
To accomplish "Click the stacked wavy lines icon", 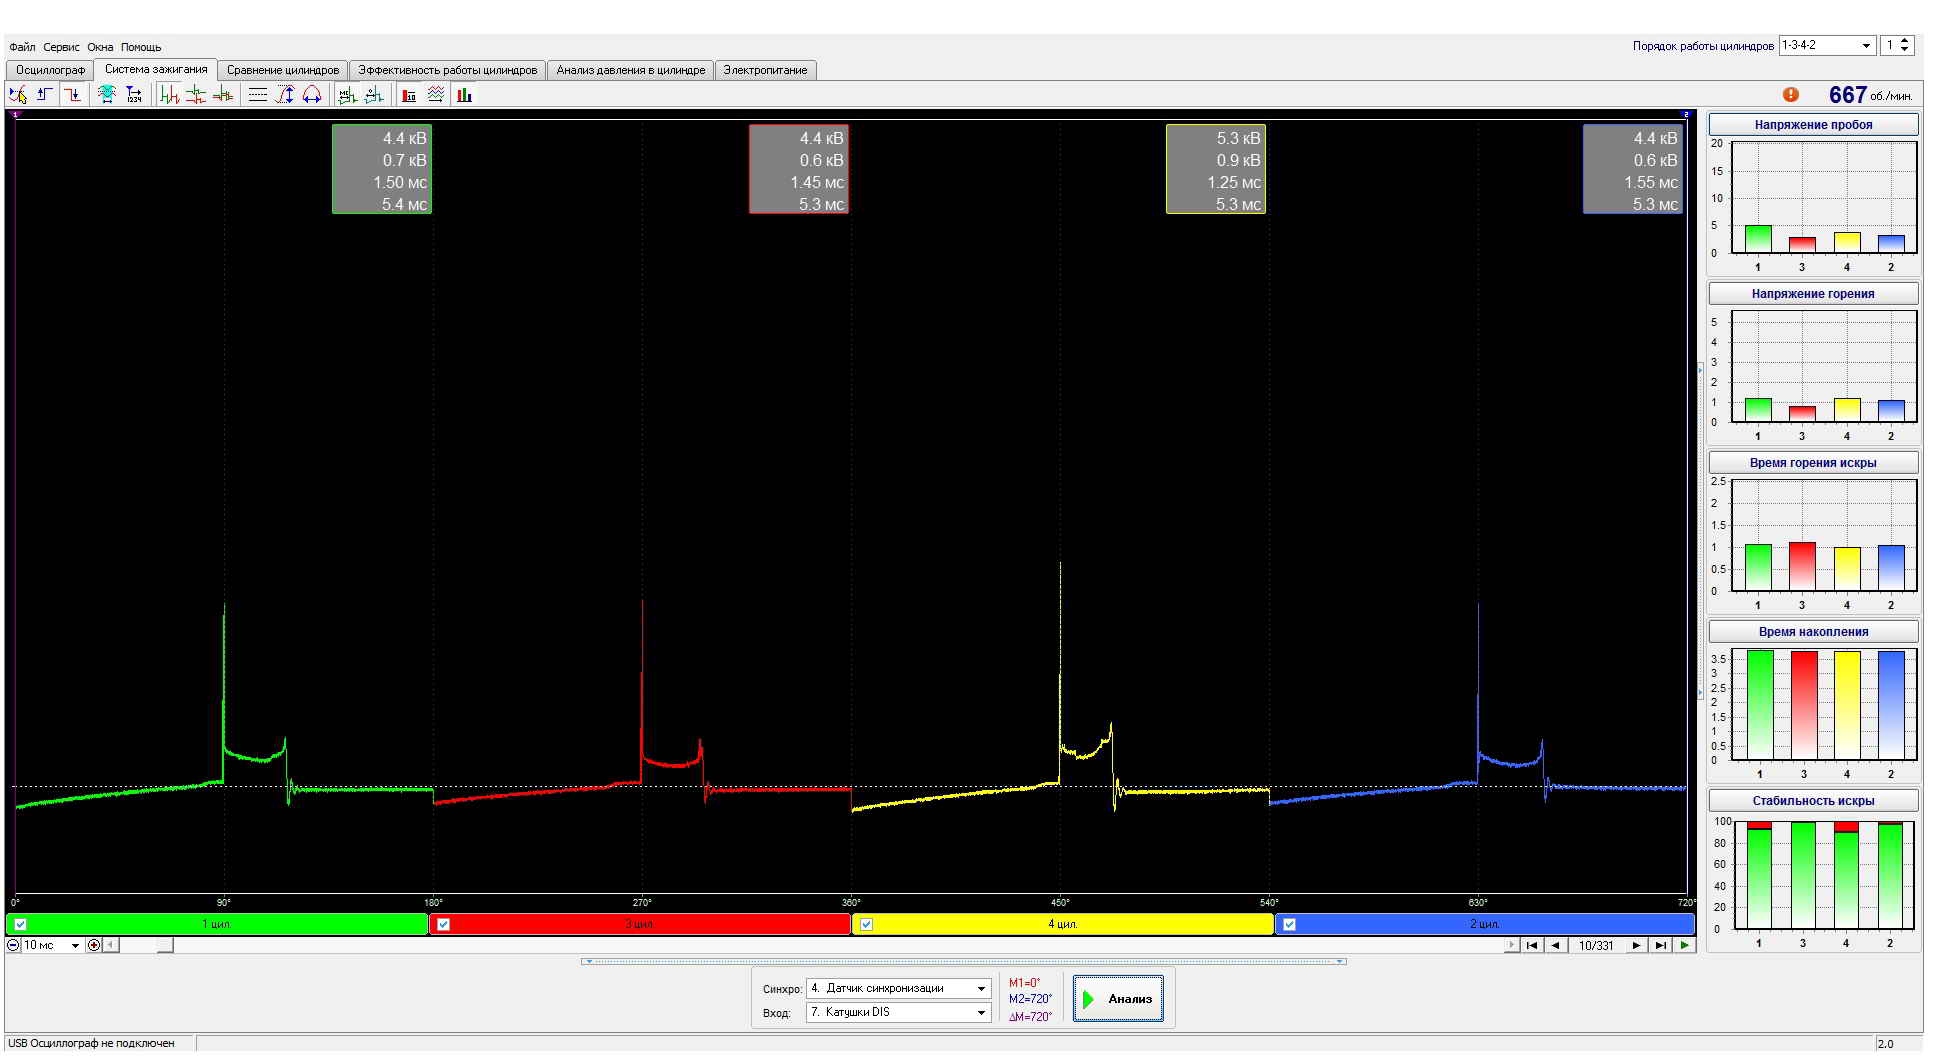I will pyautogui.click(x=436, y=95).
